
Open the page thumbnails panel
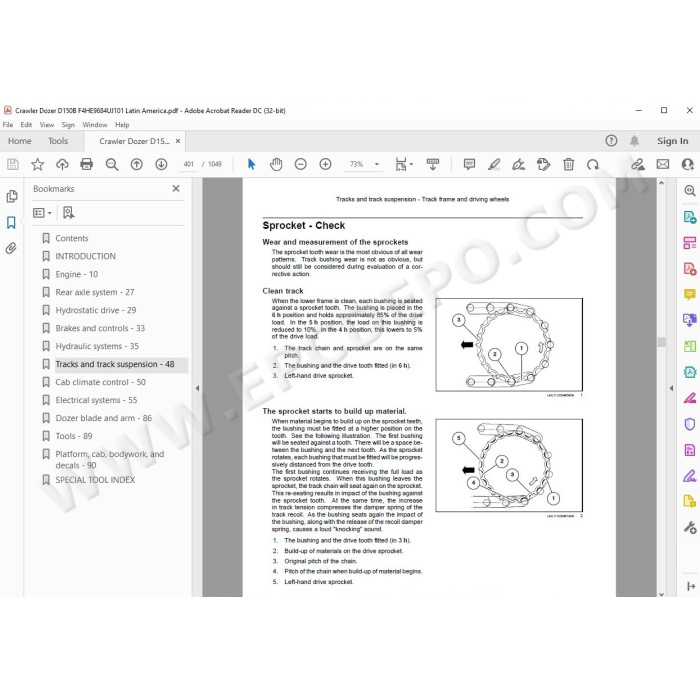pos(12,196)
